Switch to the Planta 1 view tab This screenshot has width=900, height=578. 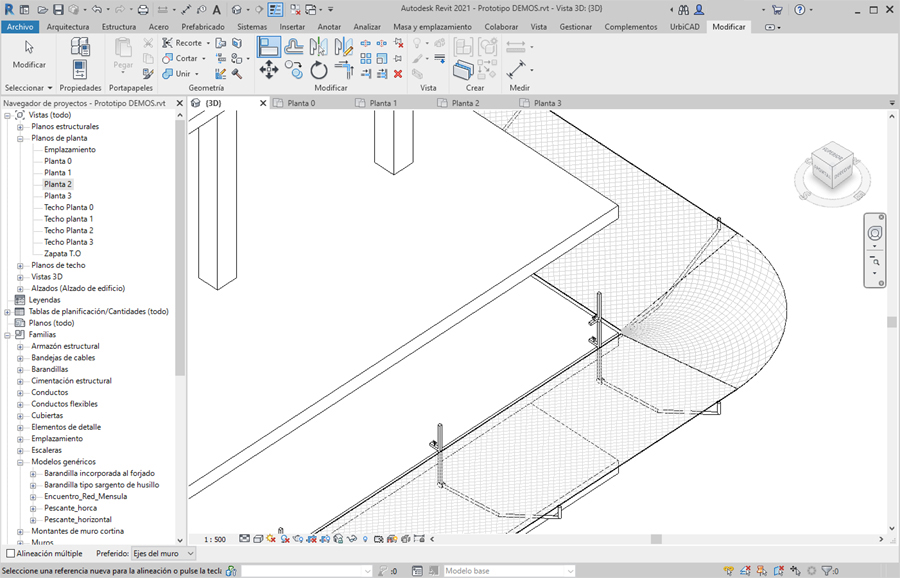click(x=382, y=103)
